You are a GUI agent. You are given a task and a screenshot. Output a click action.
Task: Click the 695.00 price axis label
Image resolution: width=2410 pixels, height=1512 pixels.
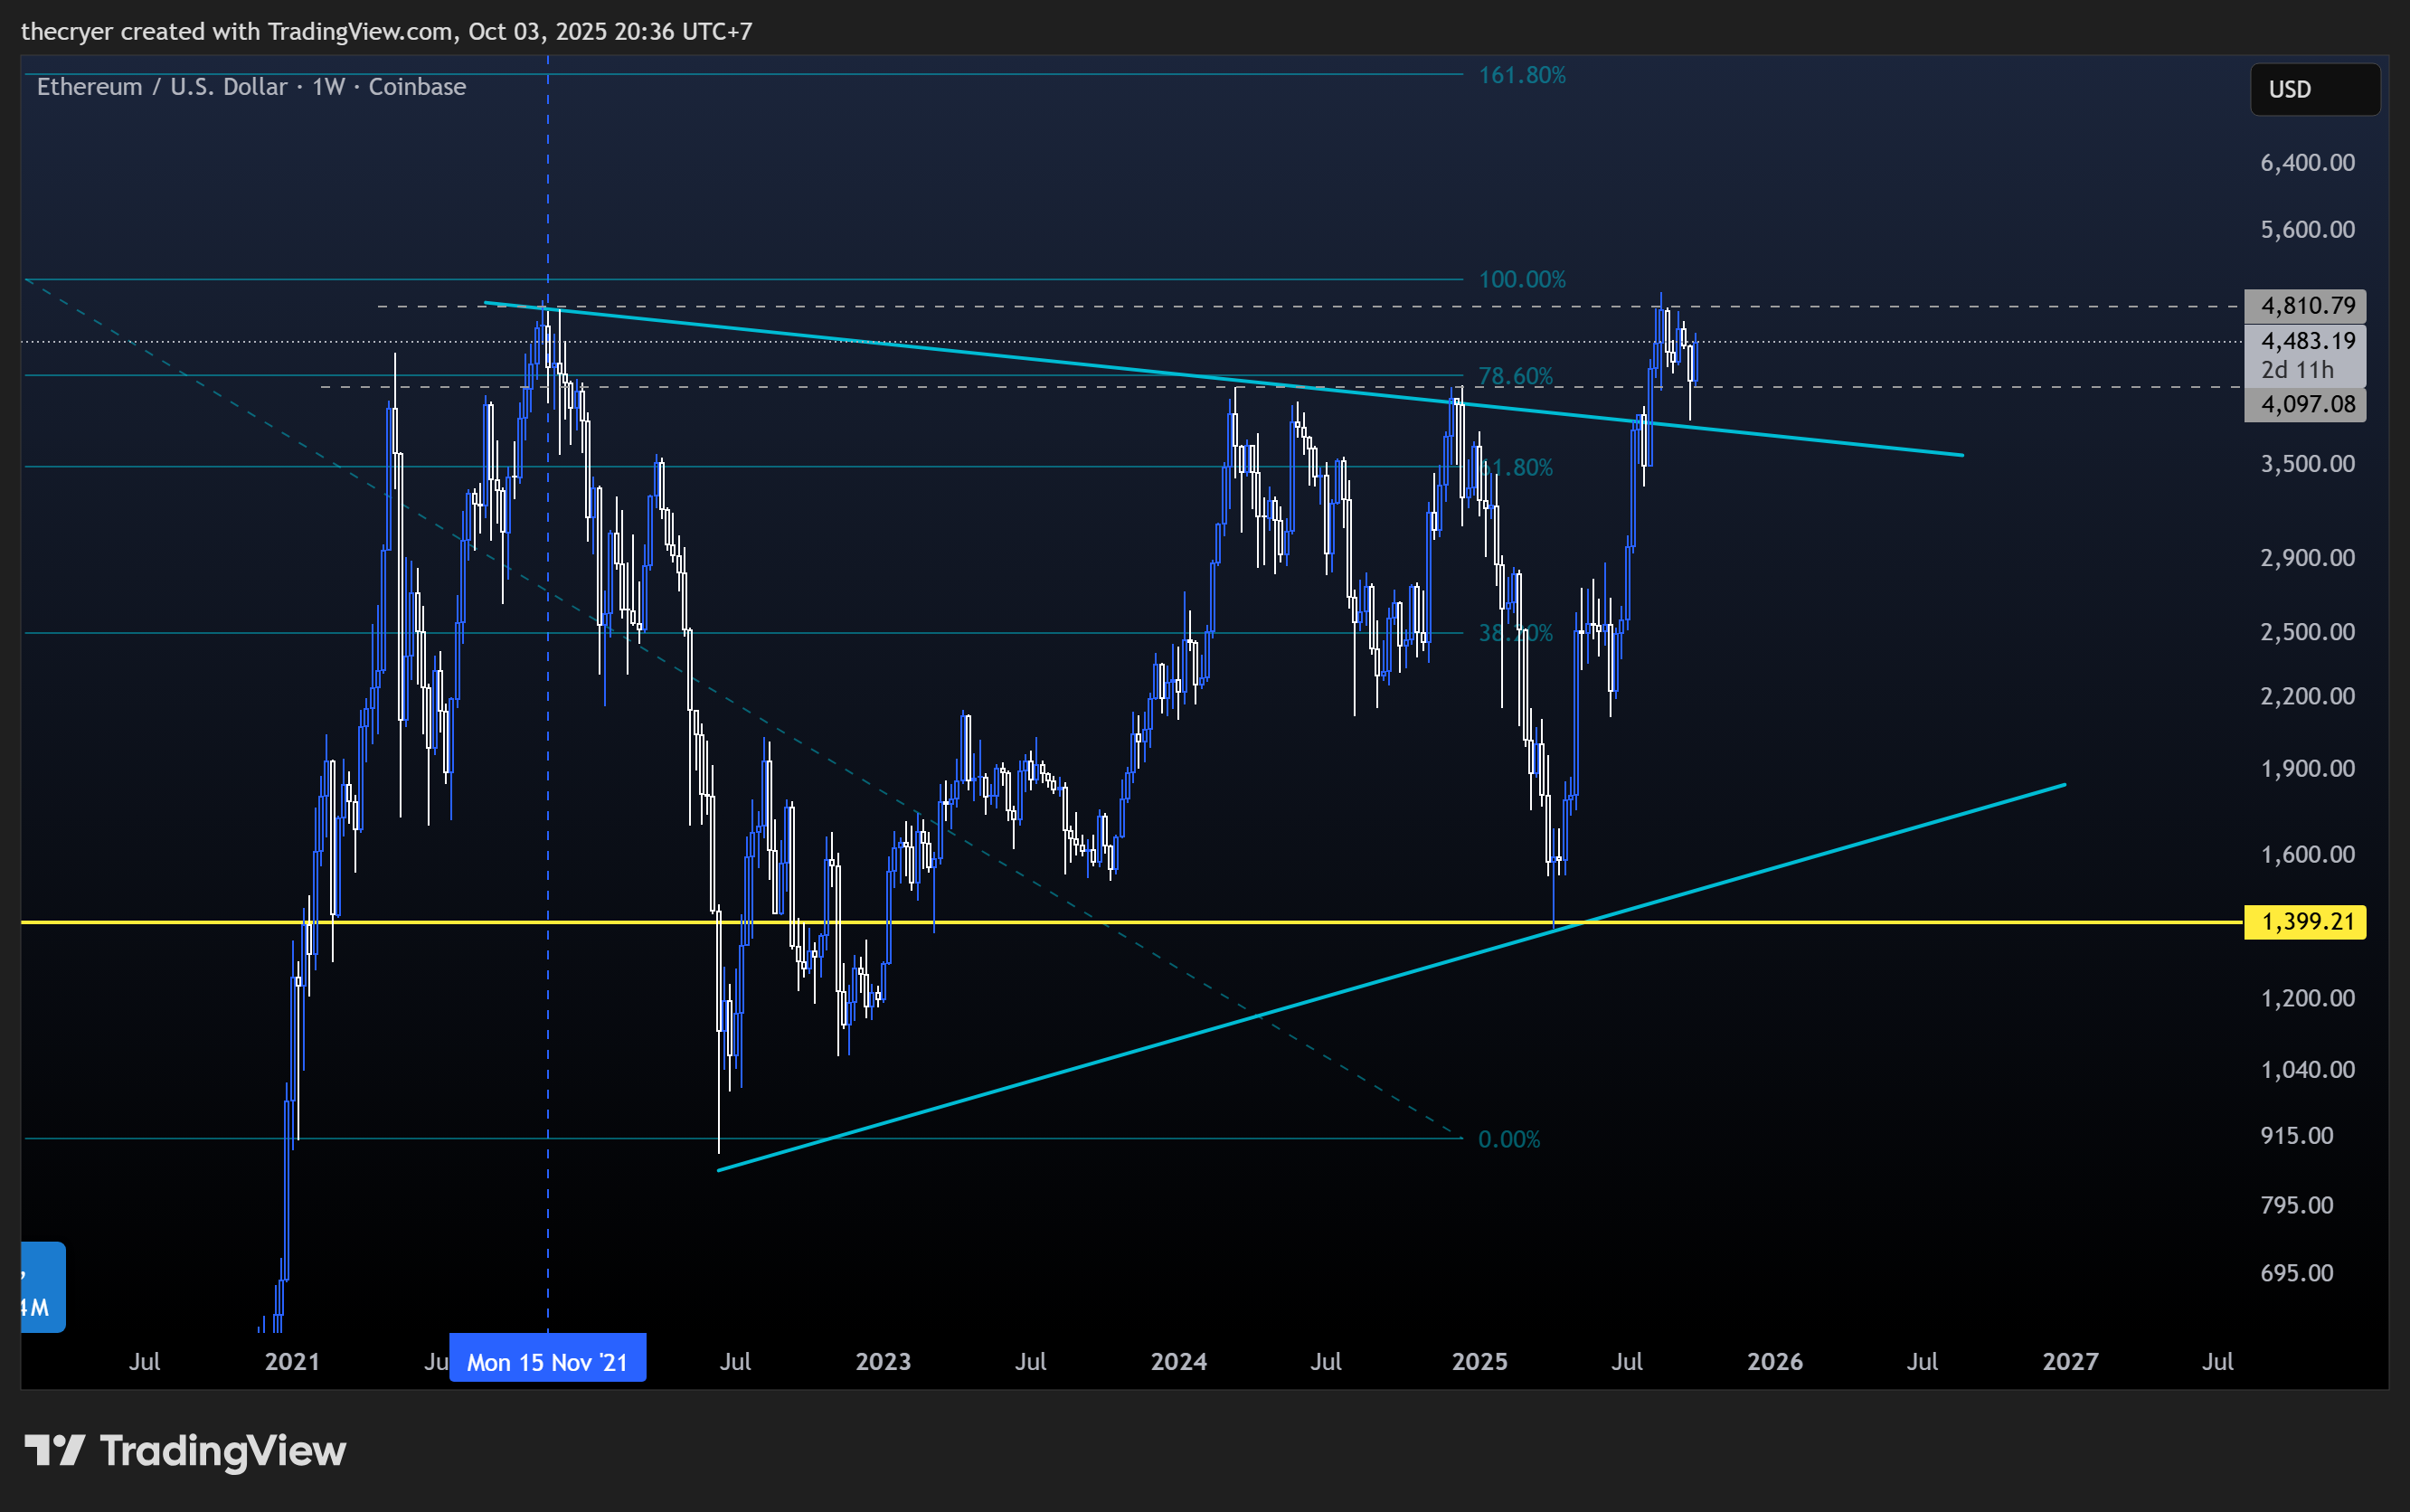(2297, 1272)
